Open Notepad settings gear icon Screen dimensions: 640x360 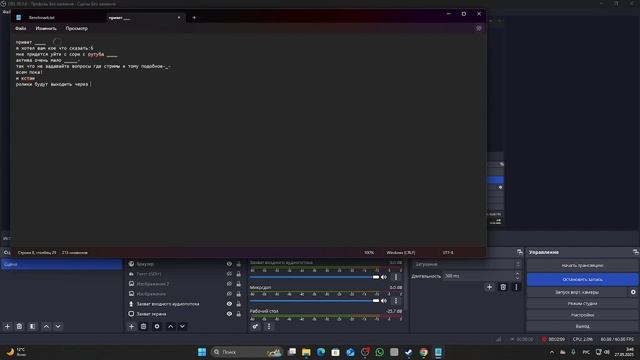479,28
